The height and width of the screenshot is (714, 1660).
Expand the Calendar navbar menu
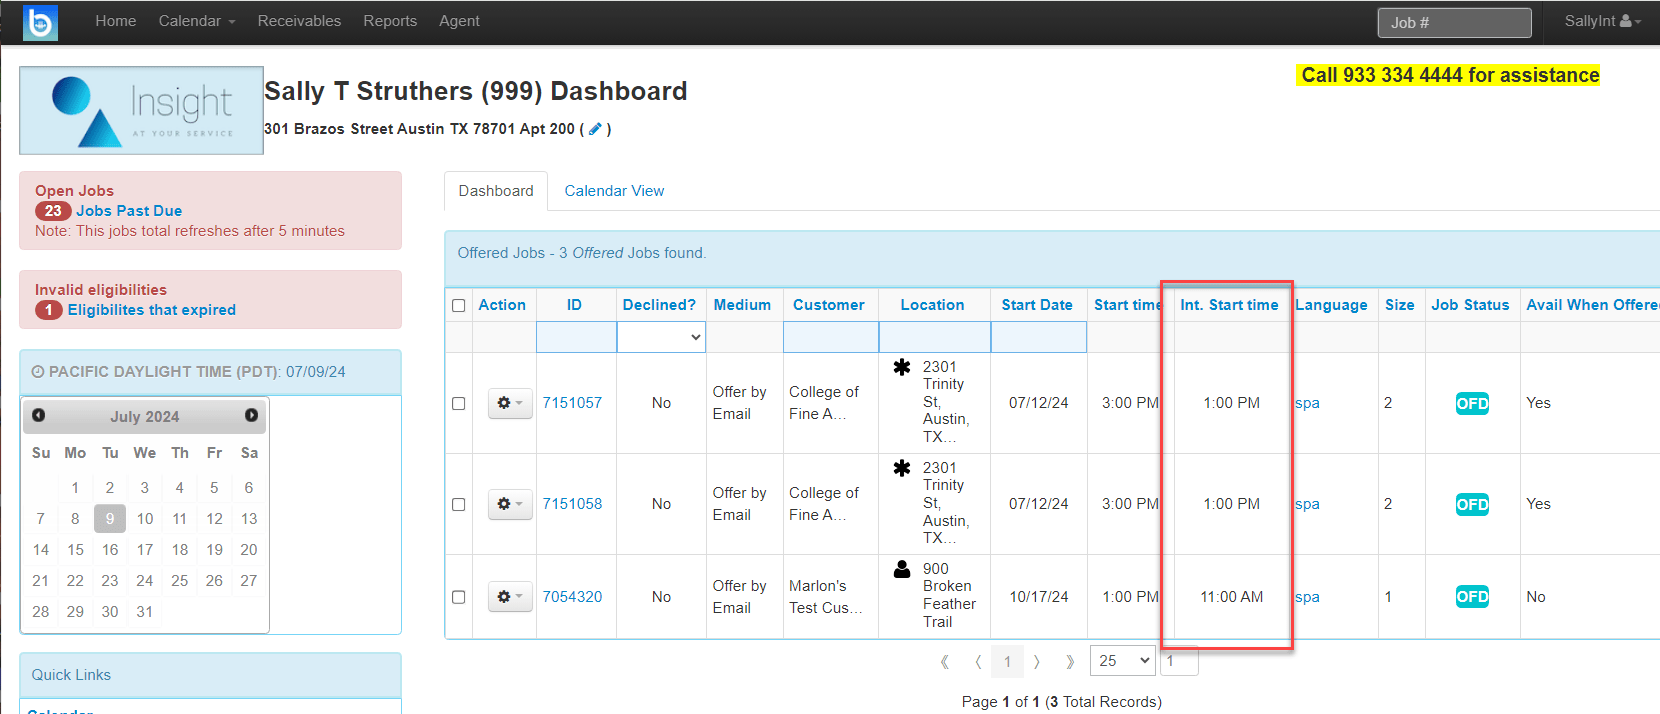coord(197,21)
